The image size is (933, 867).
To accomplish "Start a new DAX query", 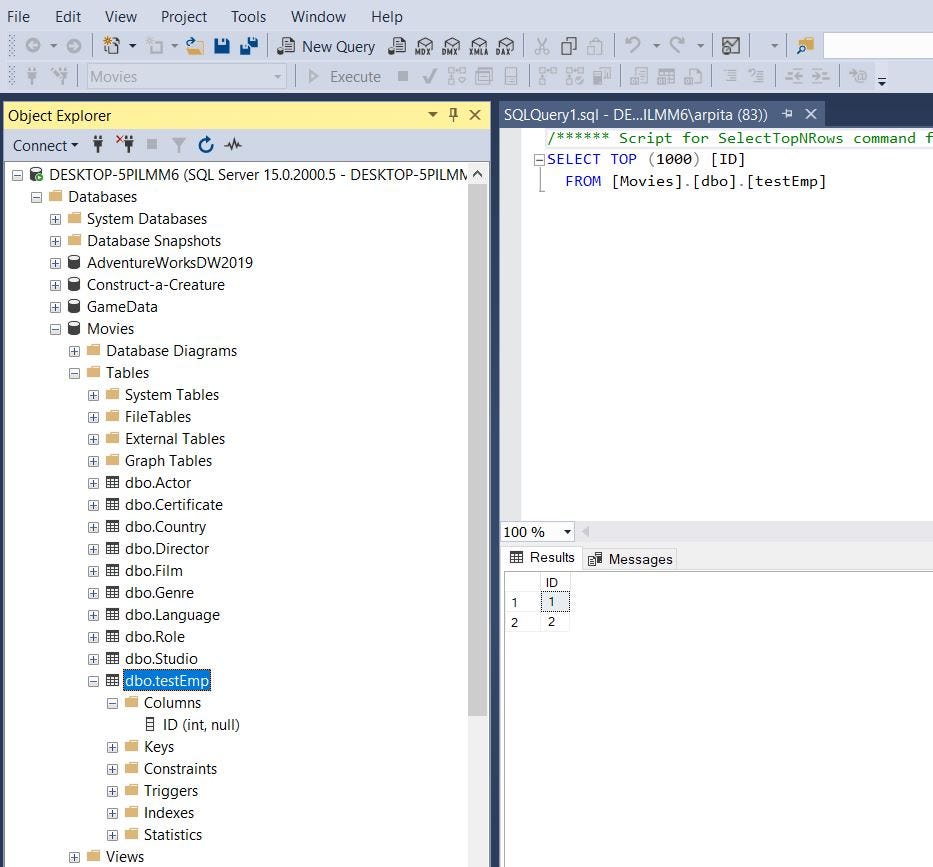I will (x=505, y=46).
